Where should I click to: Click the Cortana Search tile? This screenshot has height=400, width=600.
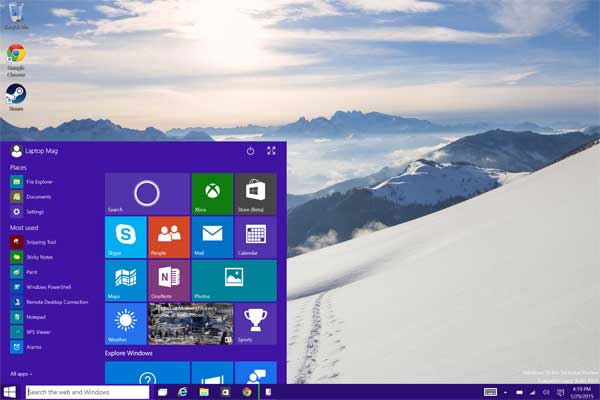(147, 193)
